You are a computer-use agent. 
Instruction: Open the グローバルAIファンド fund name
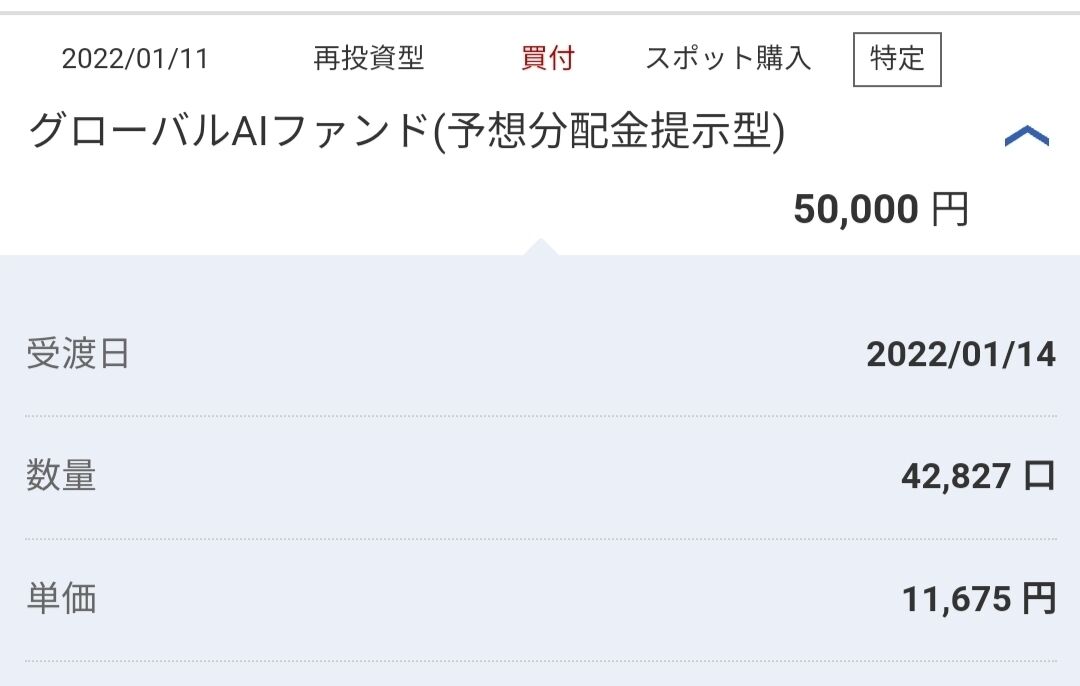coord(230,133)
